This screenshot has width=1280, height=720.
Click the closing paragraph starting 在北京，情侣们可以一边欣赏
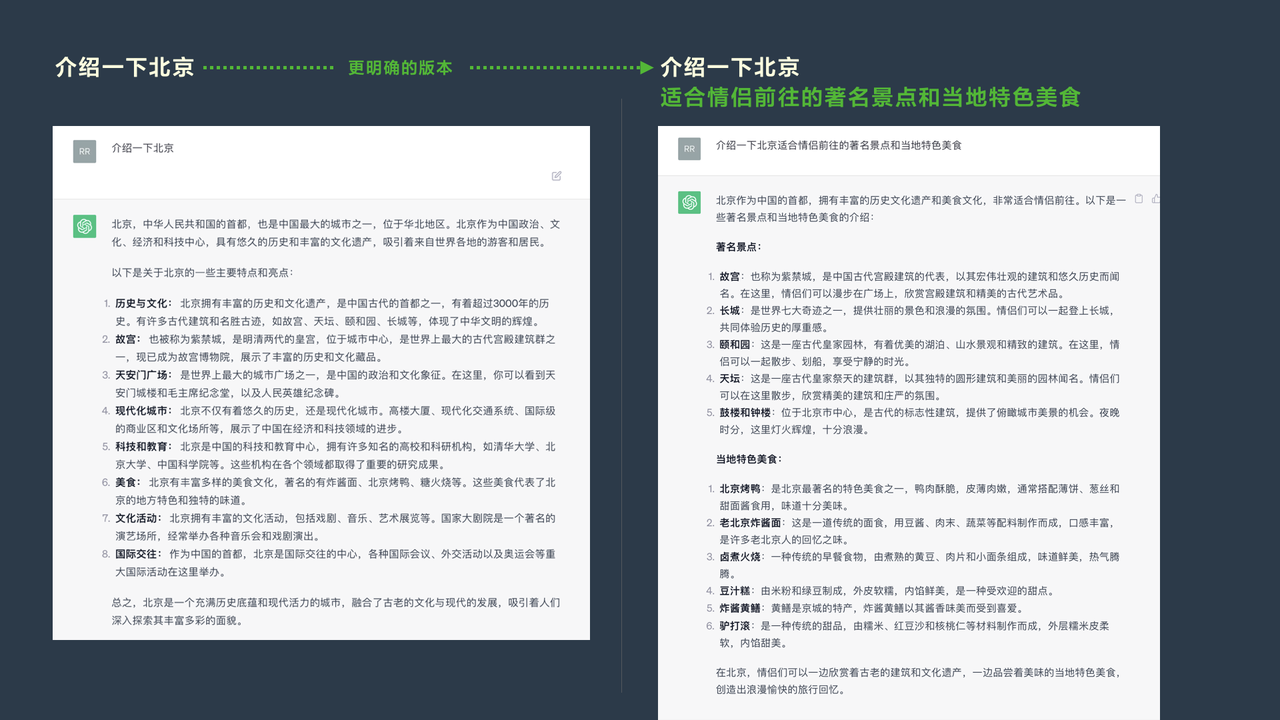[918, 681]
